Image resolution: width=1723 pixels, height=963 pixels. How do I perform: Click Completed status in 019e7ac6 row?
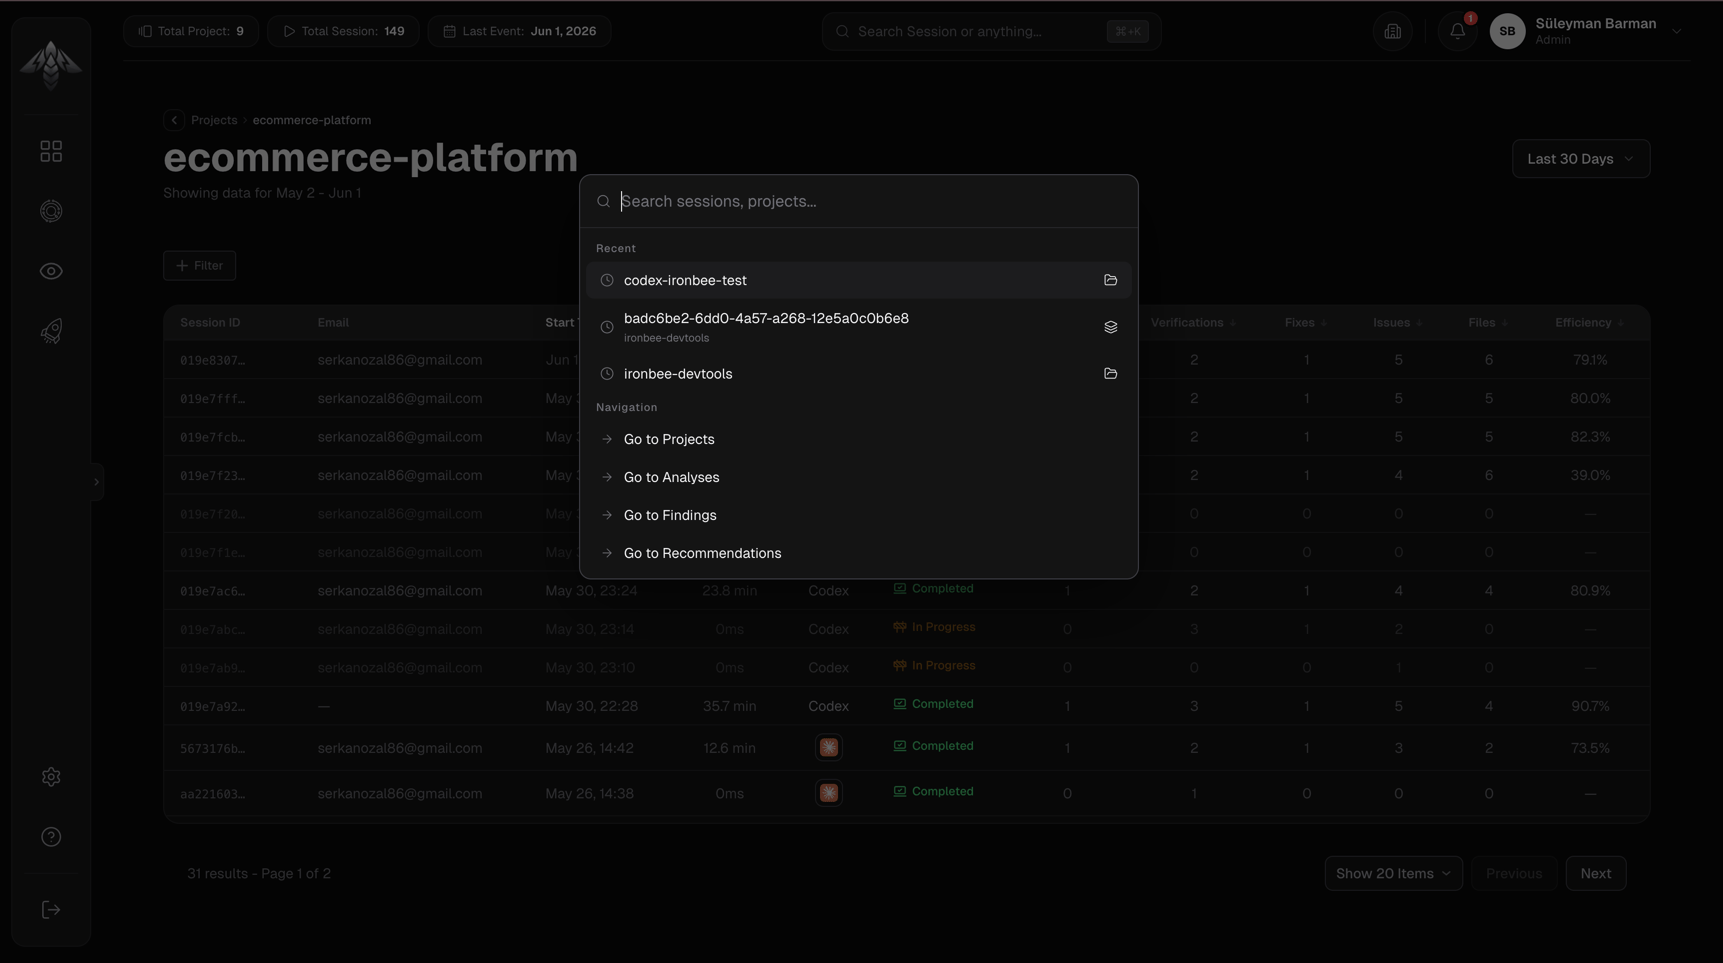pos(933,589)
